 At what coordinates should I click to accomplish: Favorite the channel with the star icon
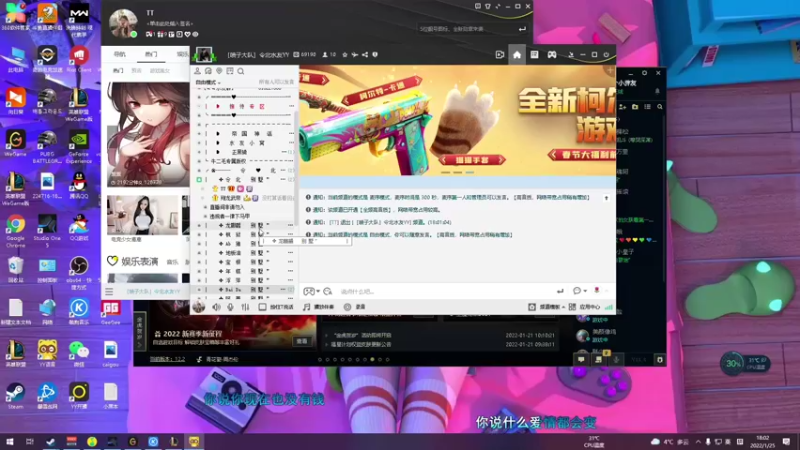(x=345, y=55)
